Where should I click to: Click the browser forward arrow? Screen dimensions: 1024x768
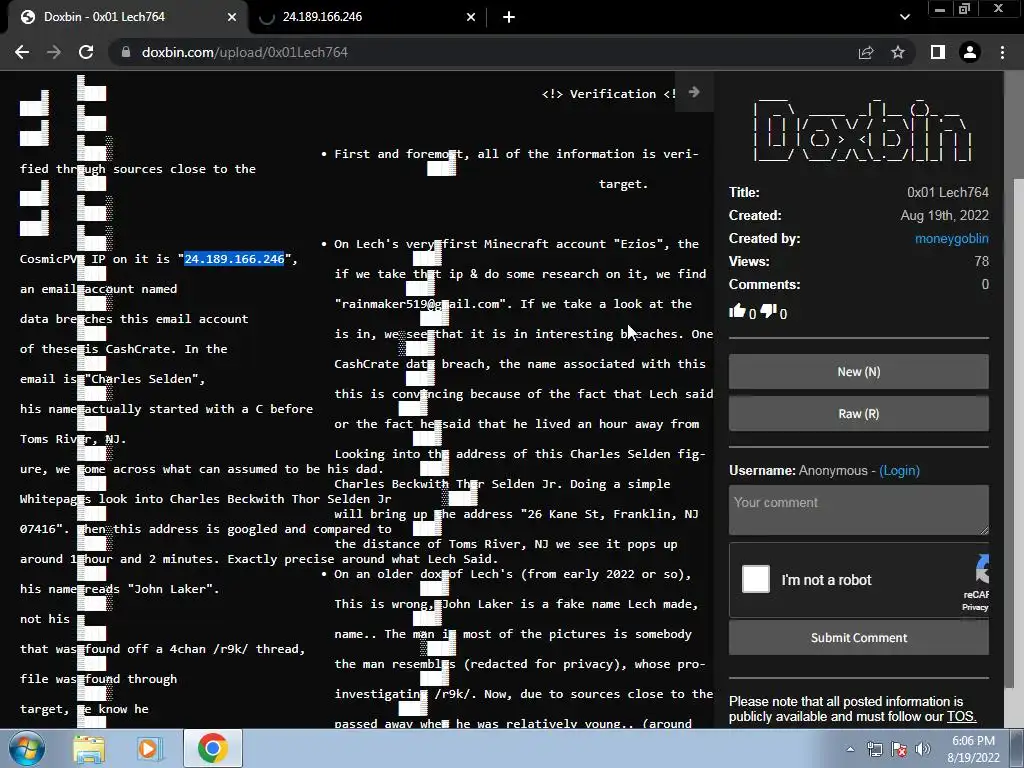point(54,52)
